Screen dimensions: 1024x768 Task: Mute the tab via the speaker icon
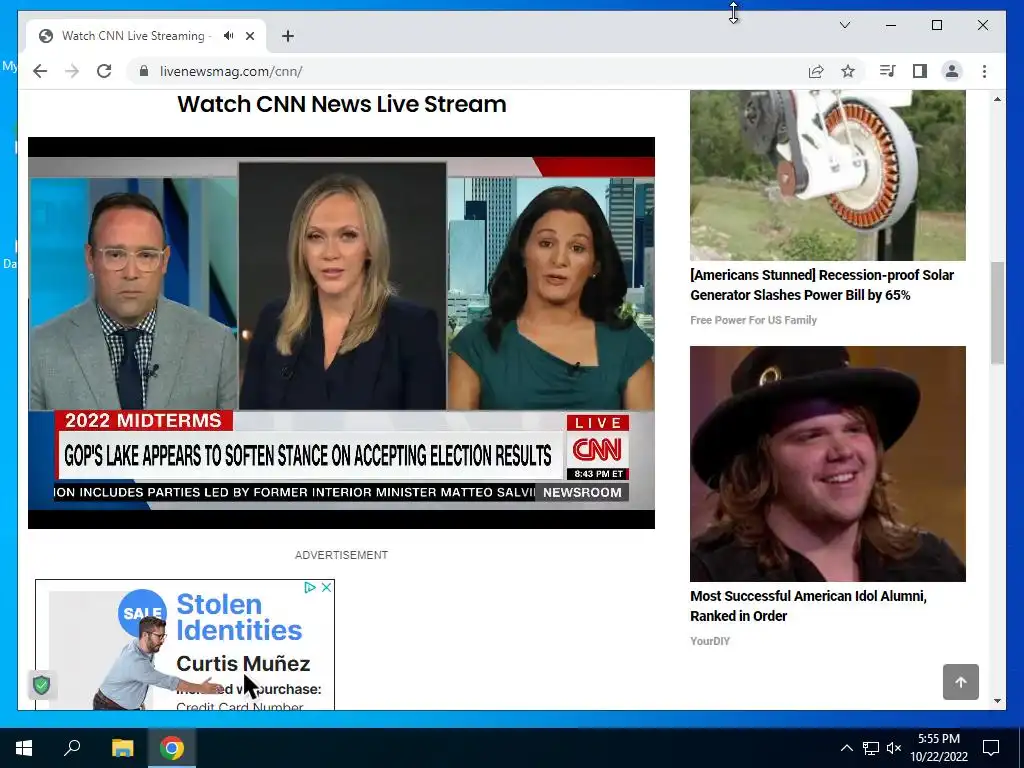coord(228,36)
